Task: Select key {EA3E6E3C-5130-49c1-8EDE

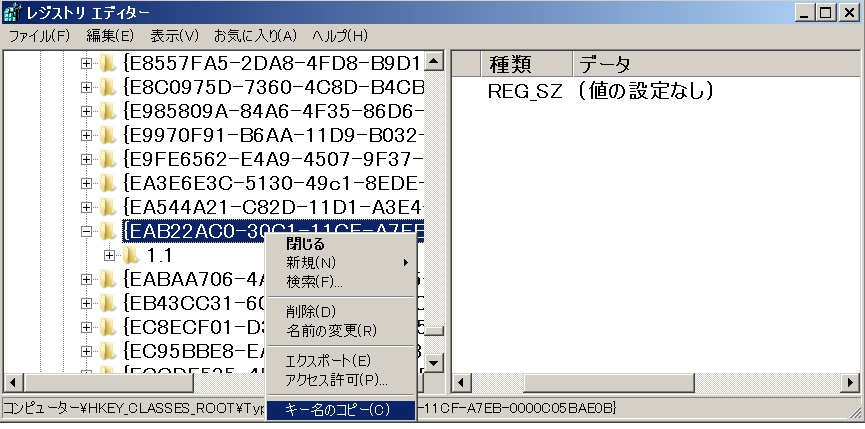Action: coord(274,183)
